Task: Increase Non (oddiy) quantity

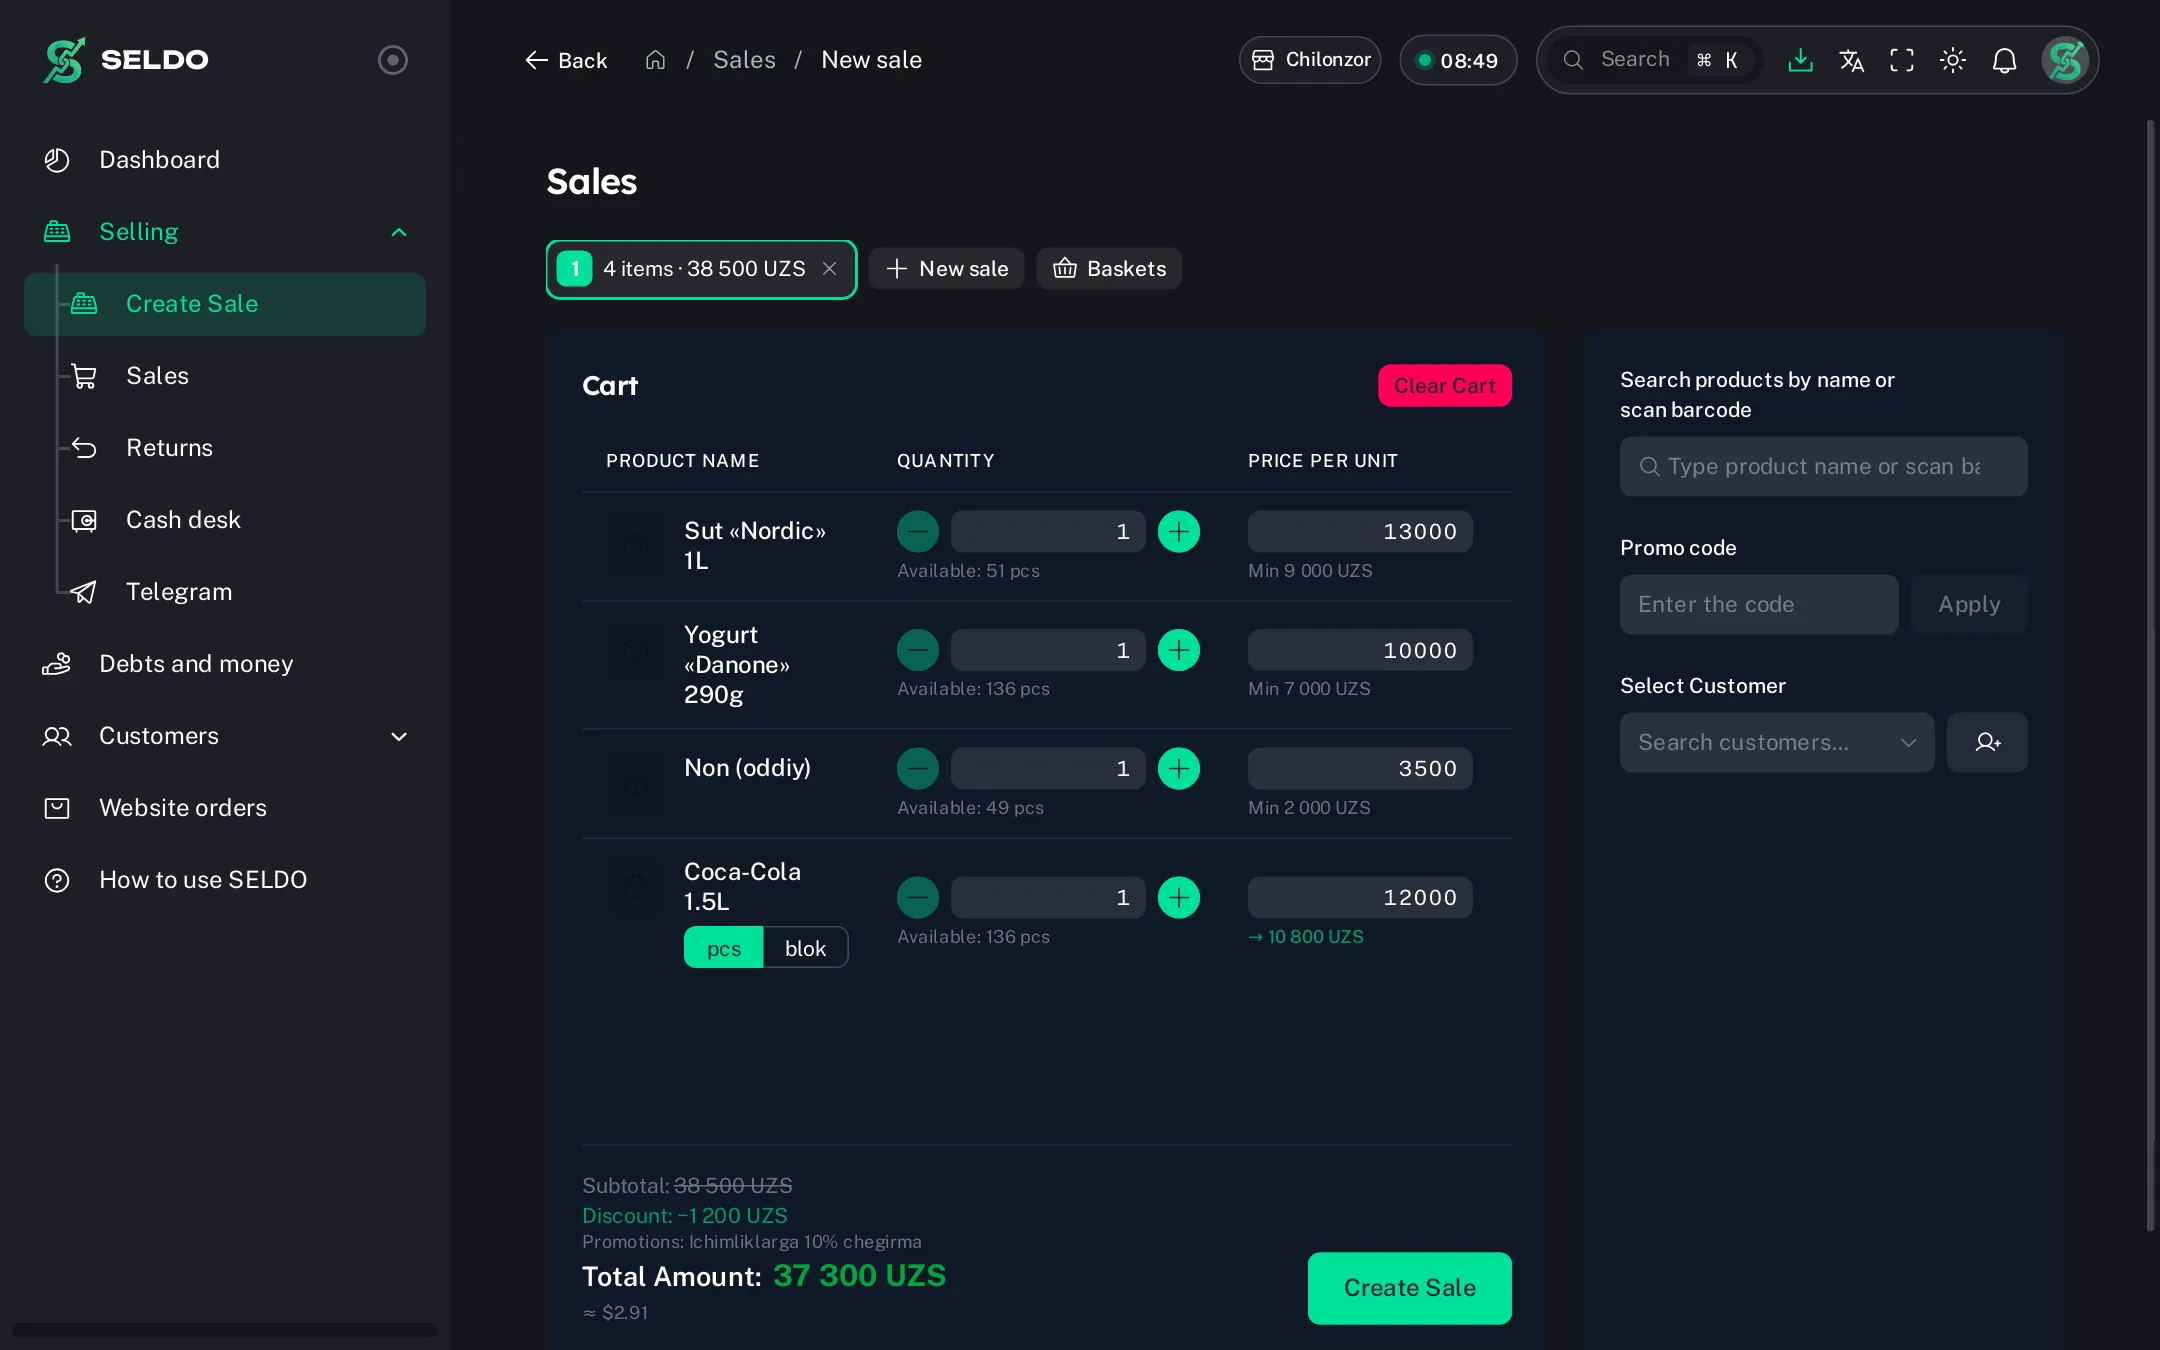Action: (x=1178, y=769)
